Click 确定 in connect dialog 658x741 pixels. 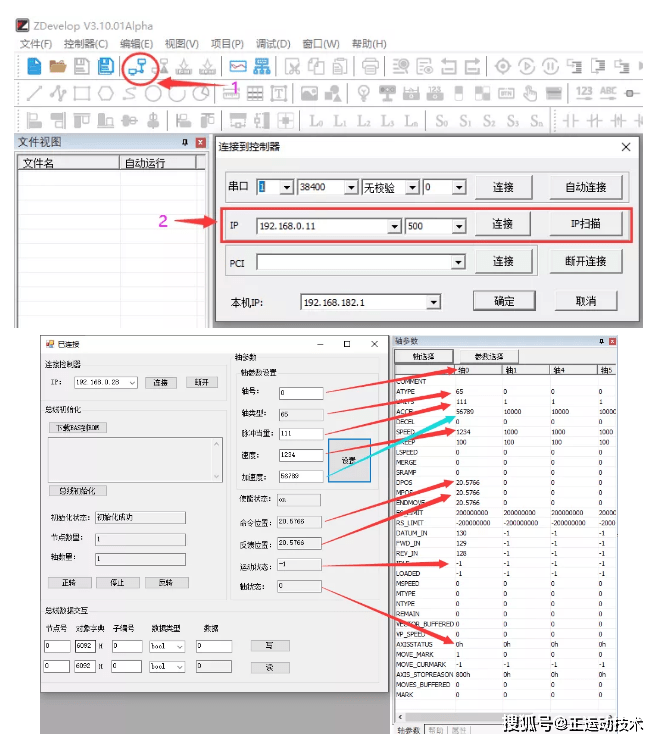[x=504, y=301]
